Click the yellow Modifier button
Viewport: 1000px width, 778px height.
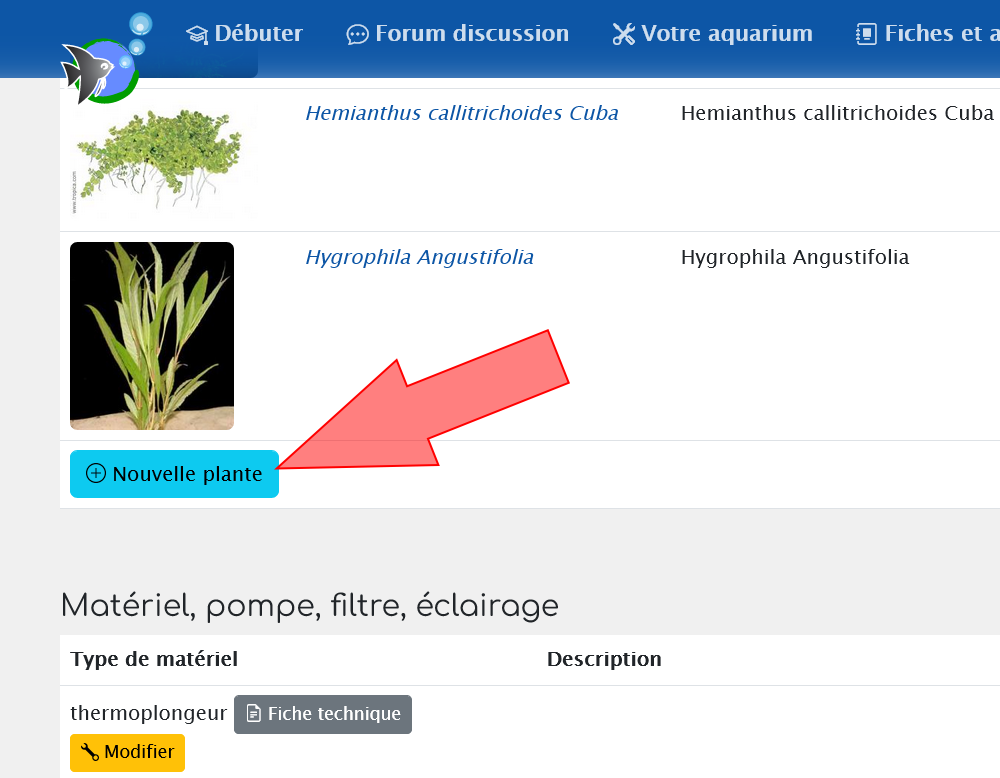click(128, 752)
